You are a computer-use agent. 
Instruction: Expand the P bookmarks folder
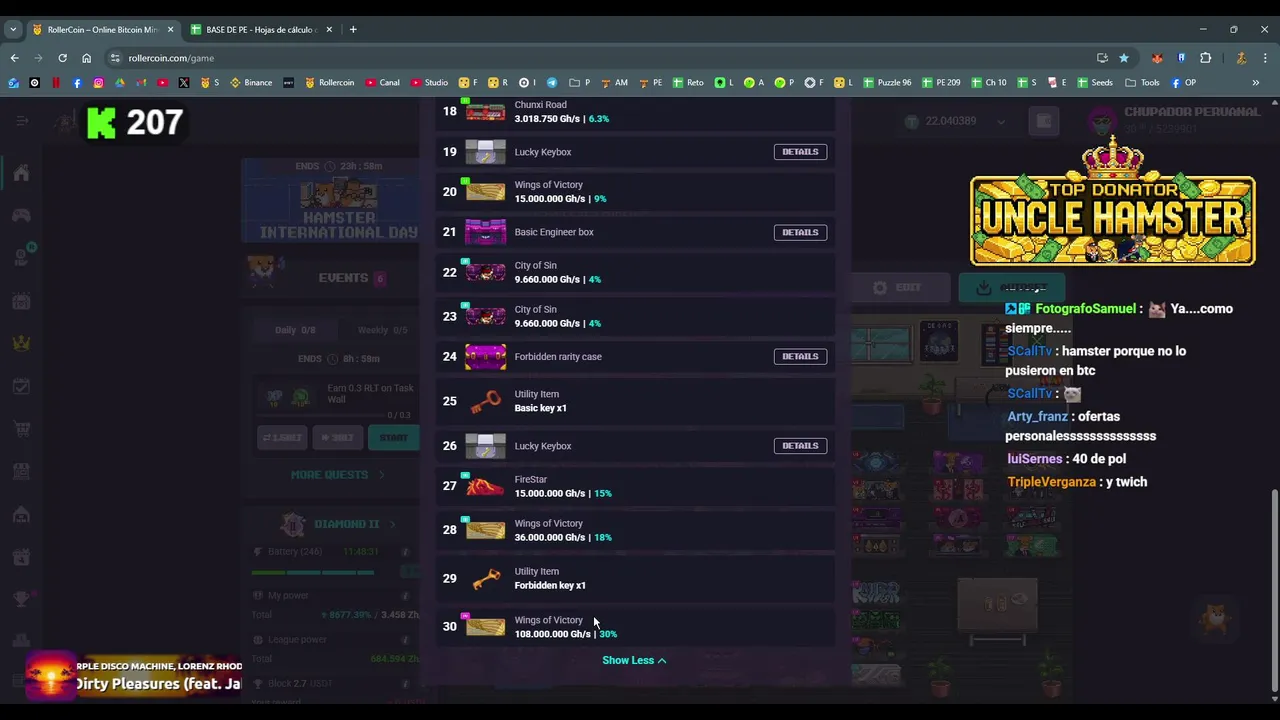tap(580, 83)
